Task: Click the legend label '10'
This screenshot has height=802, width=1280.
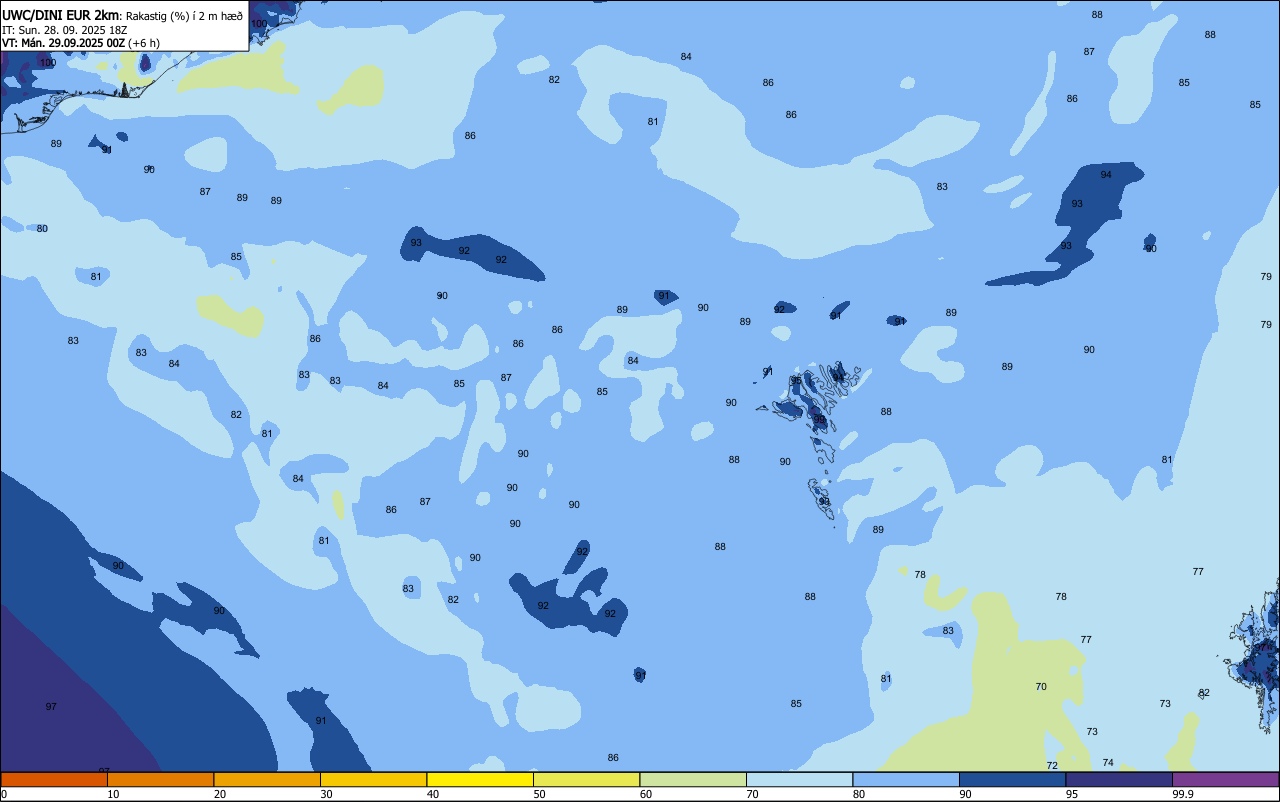Action: (113, 794)
